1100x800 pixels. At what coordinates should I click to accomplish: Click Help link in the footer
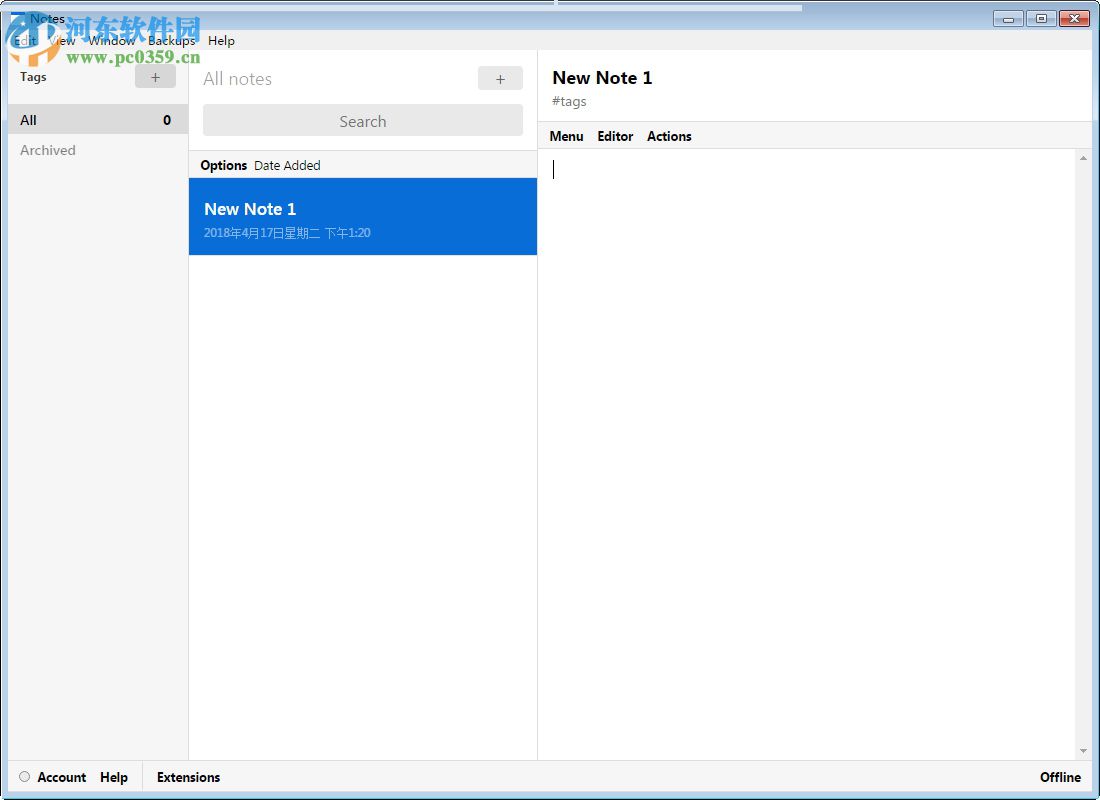114,777
